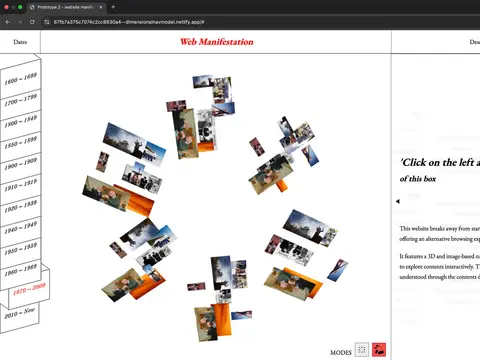The image size is (480, 360).
Task: Open the Dates header tab
Action: coord(20,42)
